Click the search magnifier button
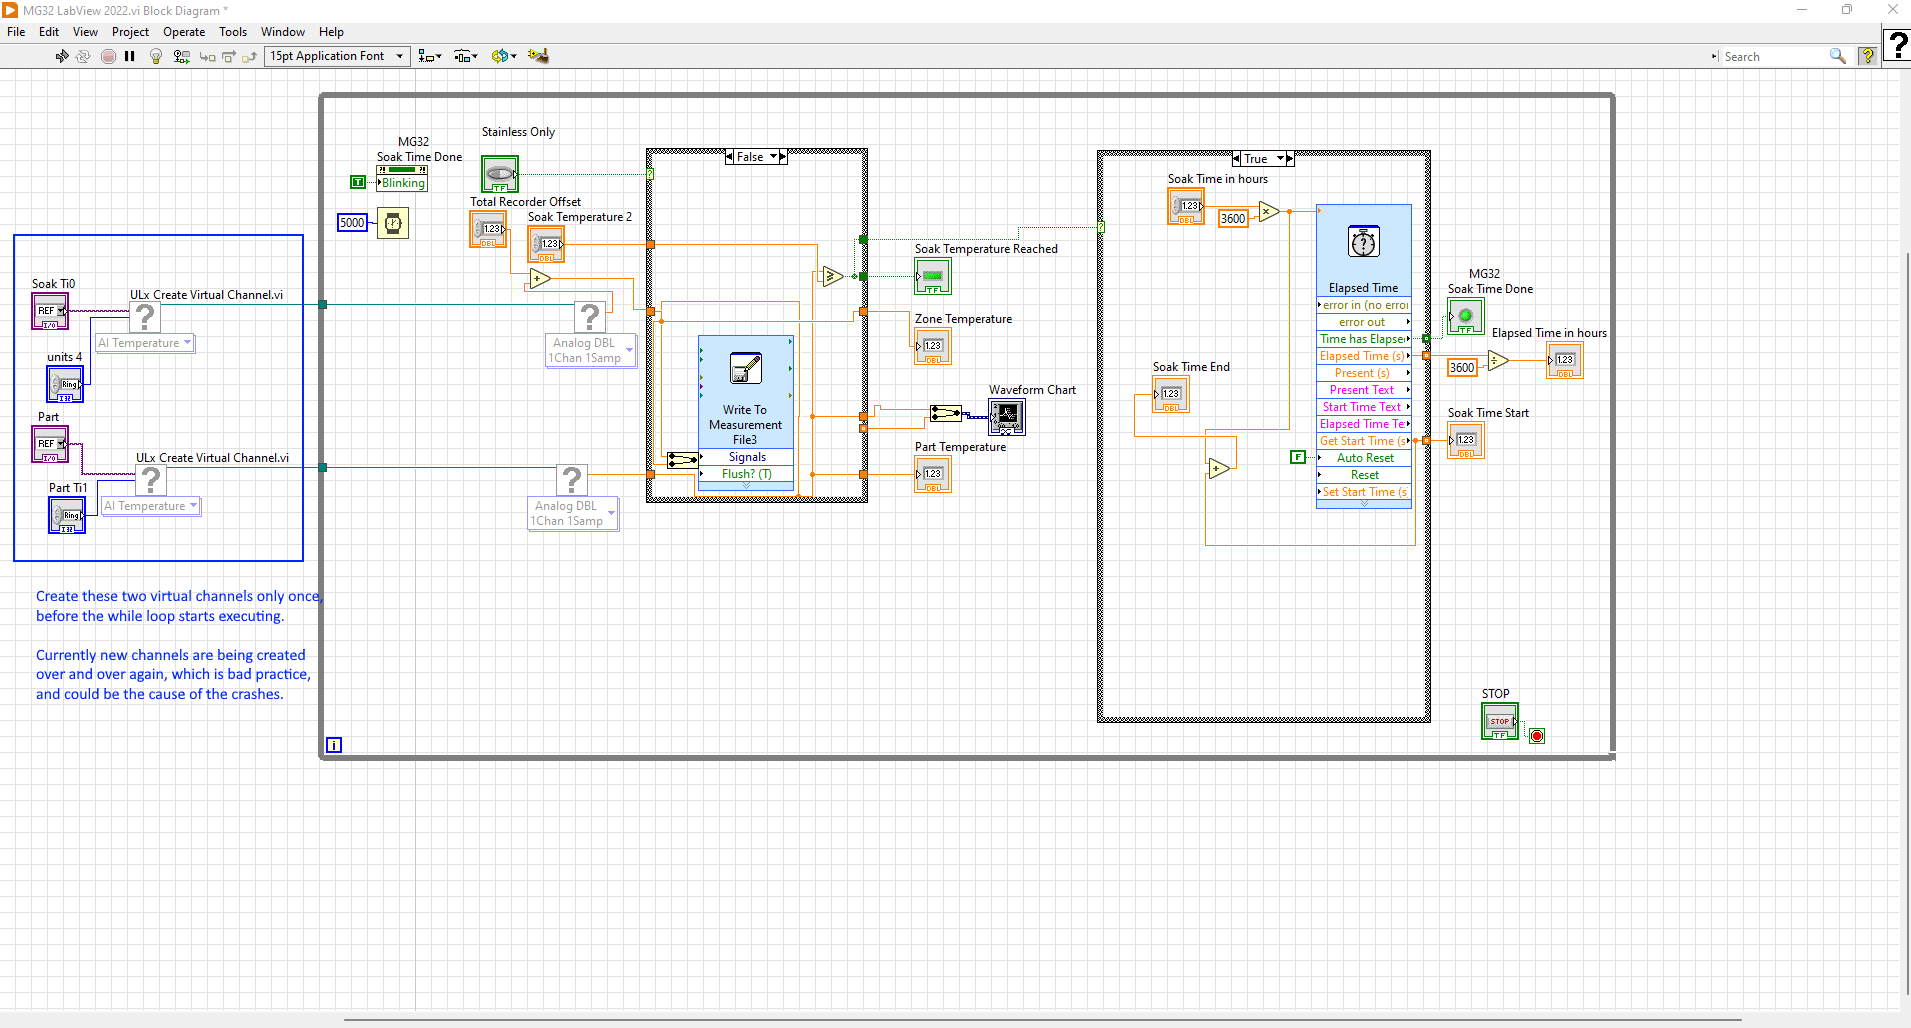Viewport: 1911px width, 1028px height. click(1838, 56)
